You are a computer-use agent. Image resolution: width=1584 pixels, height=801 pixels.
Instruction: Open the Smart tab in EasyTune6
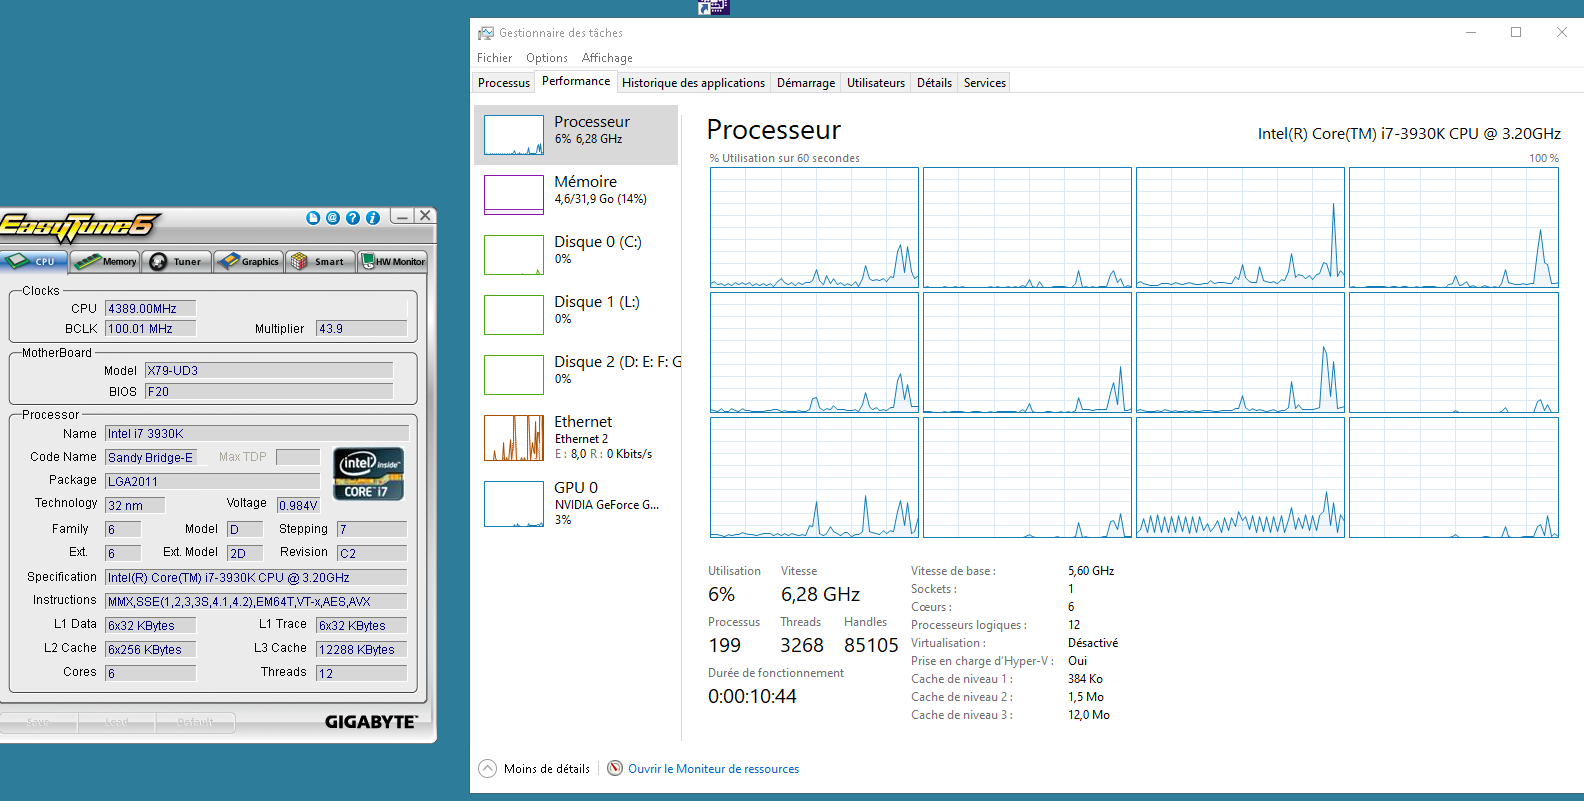coord(320,262)
